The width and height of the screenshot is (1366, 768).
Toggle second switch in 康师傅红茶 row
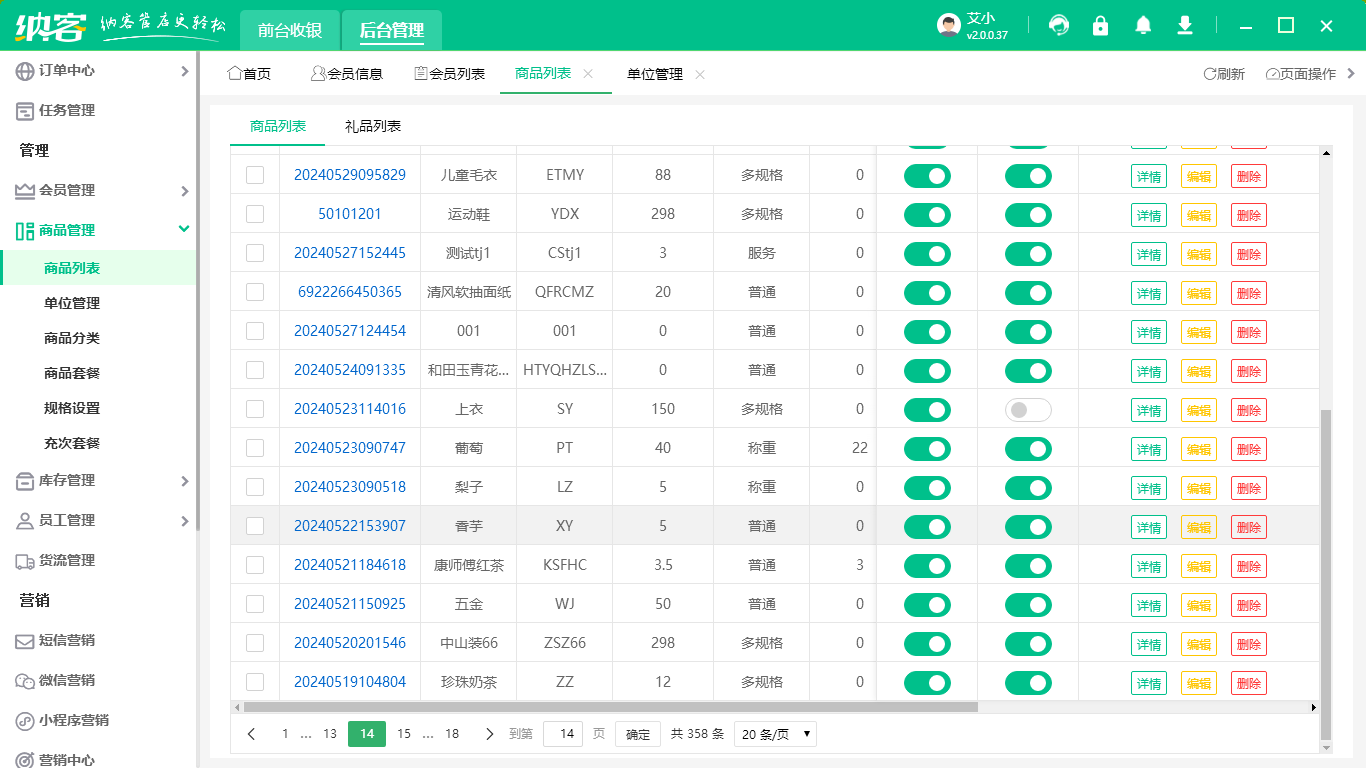(1028, 566)
